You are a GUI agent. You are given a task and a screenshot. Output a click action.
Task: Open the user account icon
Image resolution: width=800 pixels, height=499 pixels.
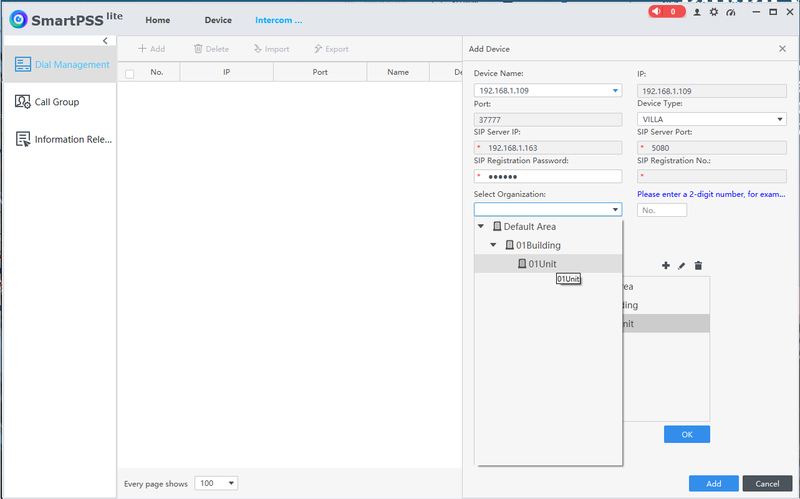point(697,12)
